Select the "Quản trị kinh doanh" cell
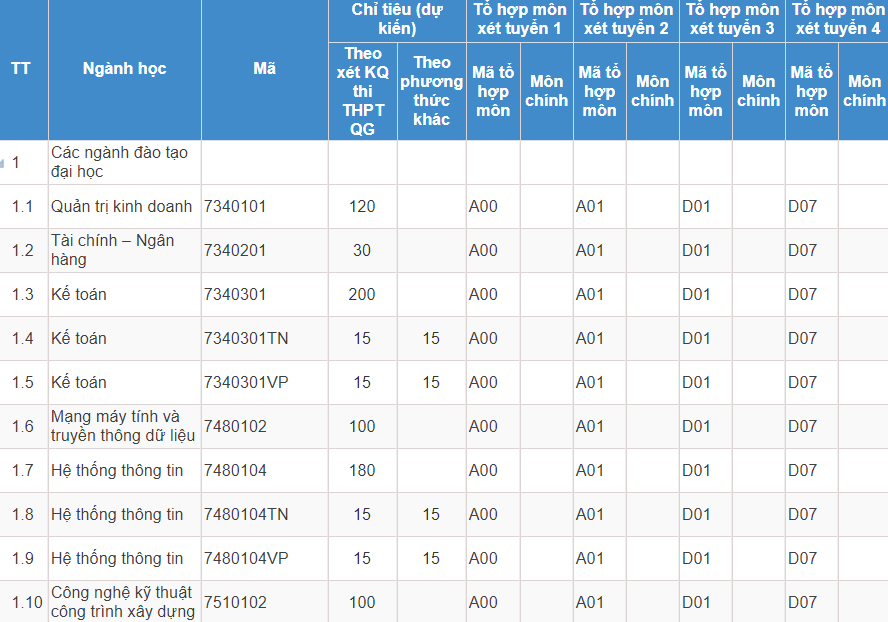Image resolution: width=888 pixels, height=622 pixels. click(121, 206)
